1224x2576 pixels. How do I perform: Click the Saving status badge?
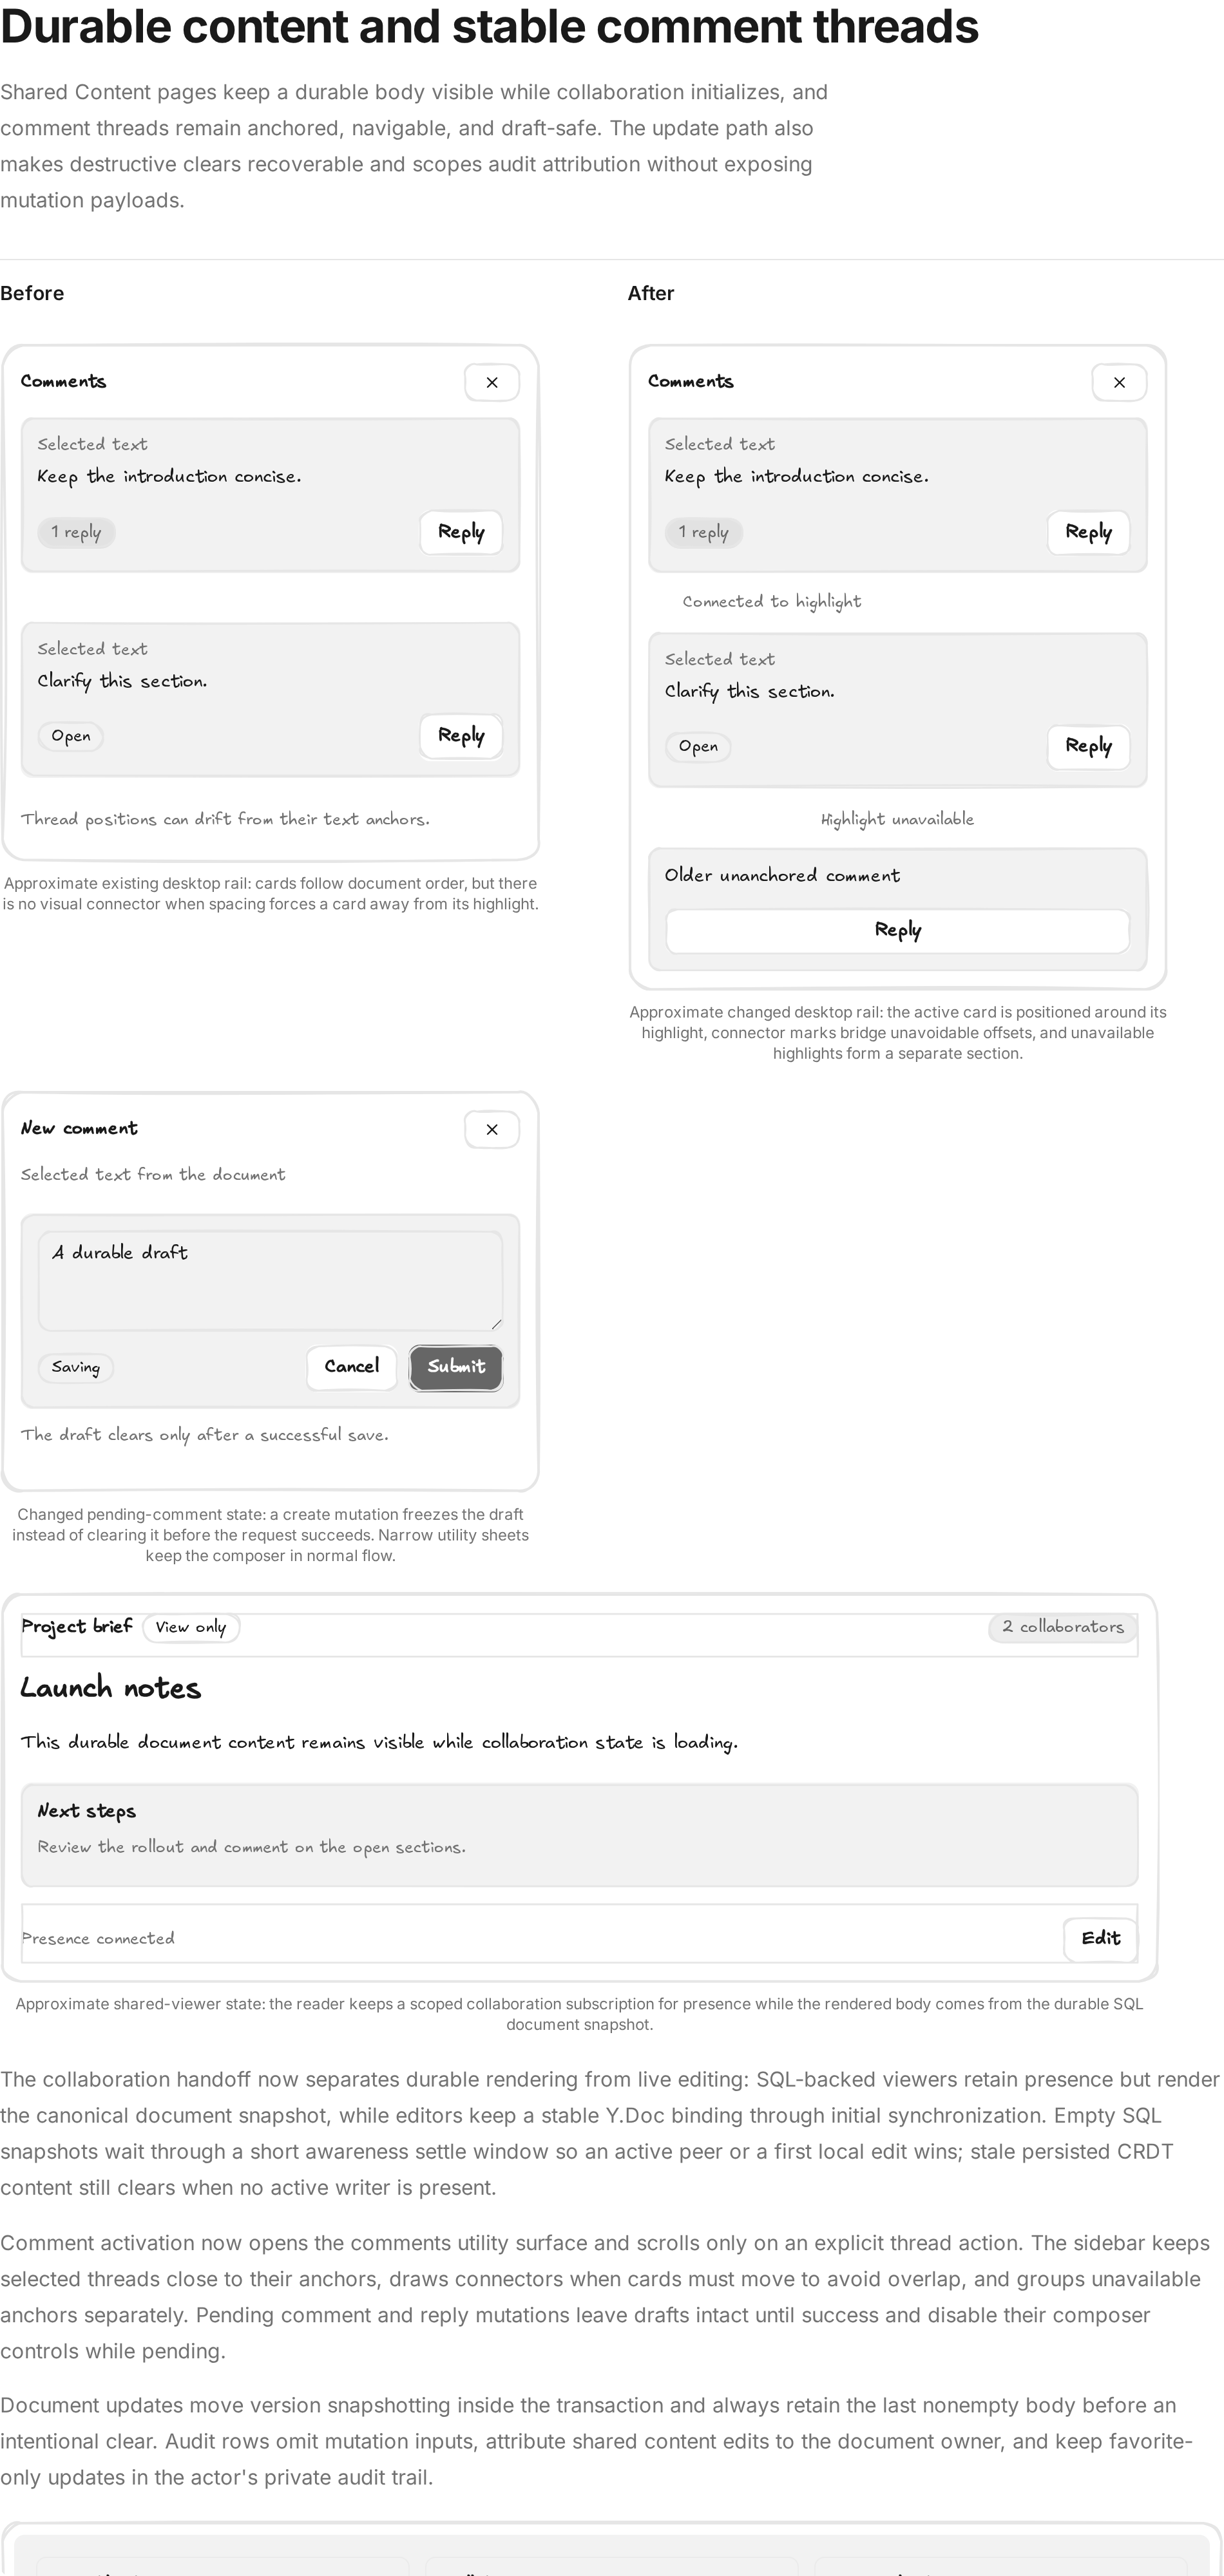coord(76,1367)
